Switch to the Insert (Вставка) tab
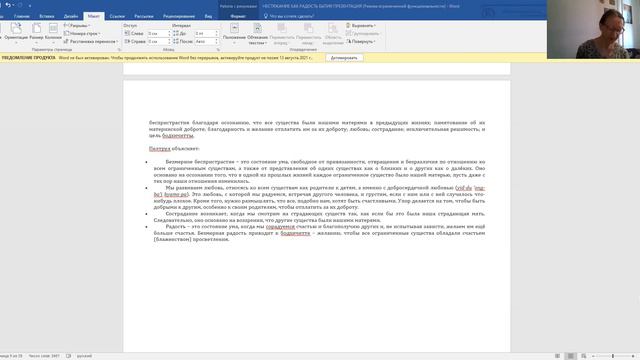The image size is (640, 360). click(x=47, y=16)
